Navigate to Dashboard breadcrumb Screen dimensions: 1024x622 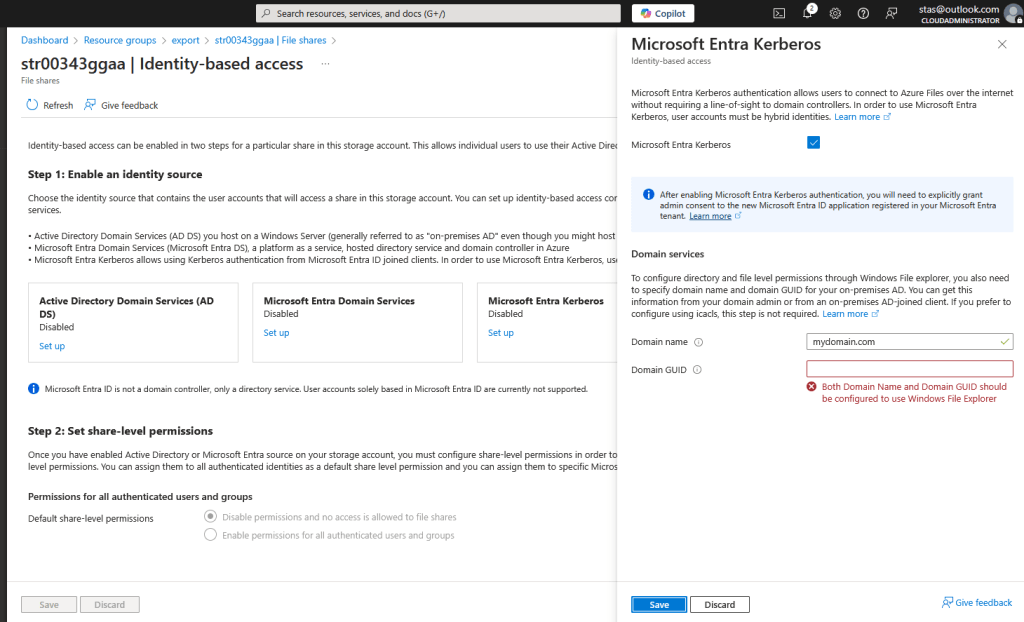click(45, 40)
